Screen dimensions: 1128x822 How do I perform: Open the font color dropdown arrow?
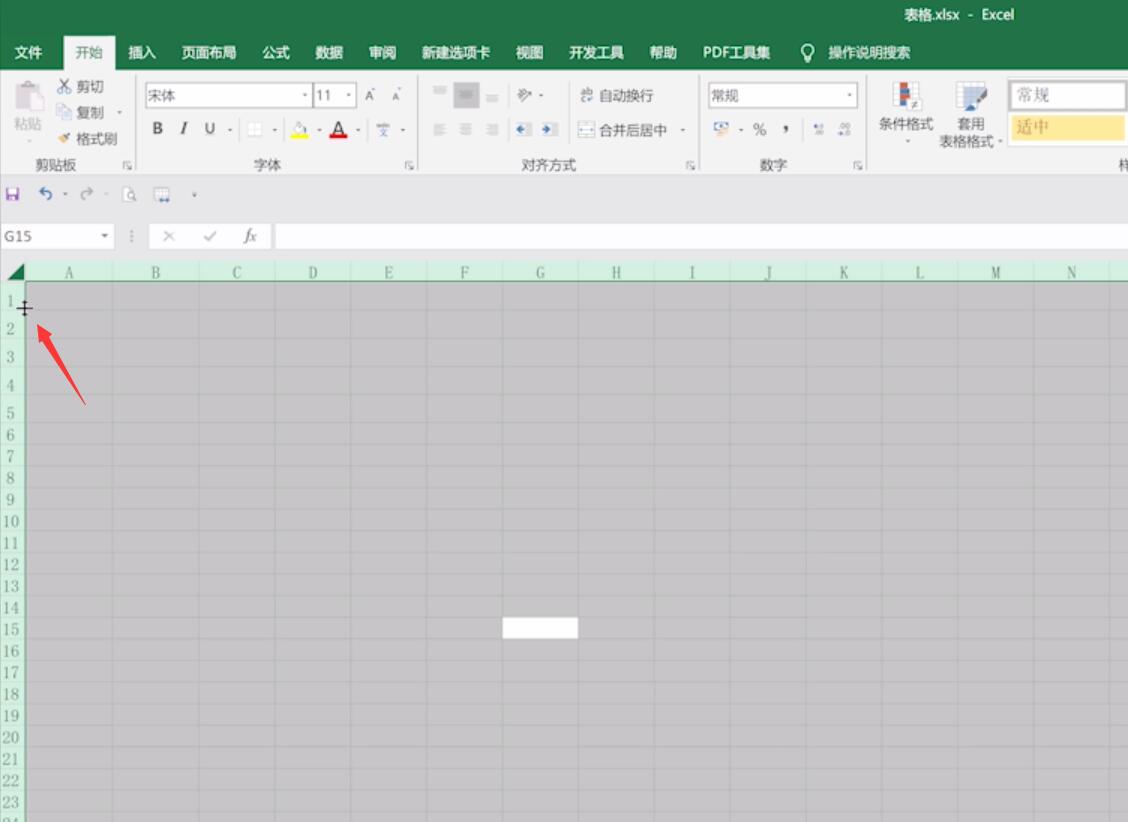[x=358, y=130]
